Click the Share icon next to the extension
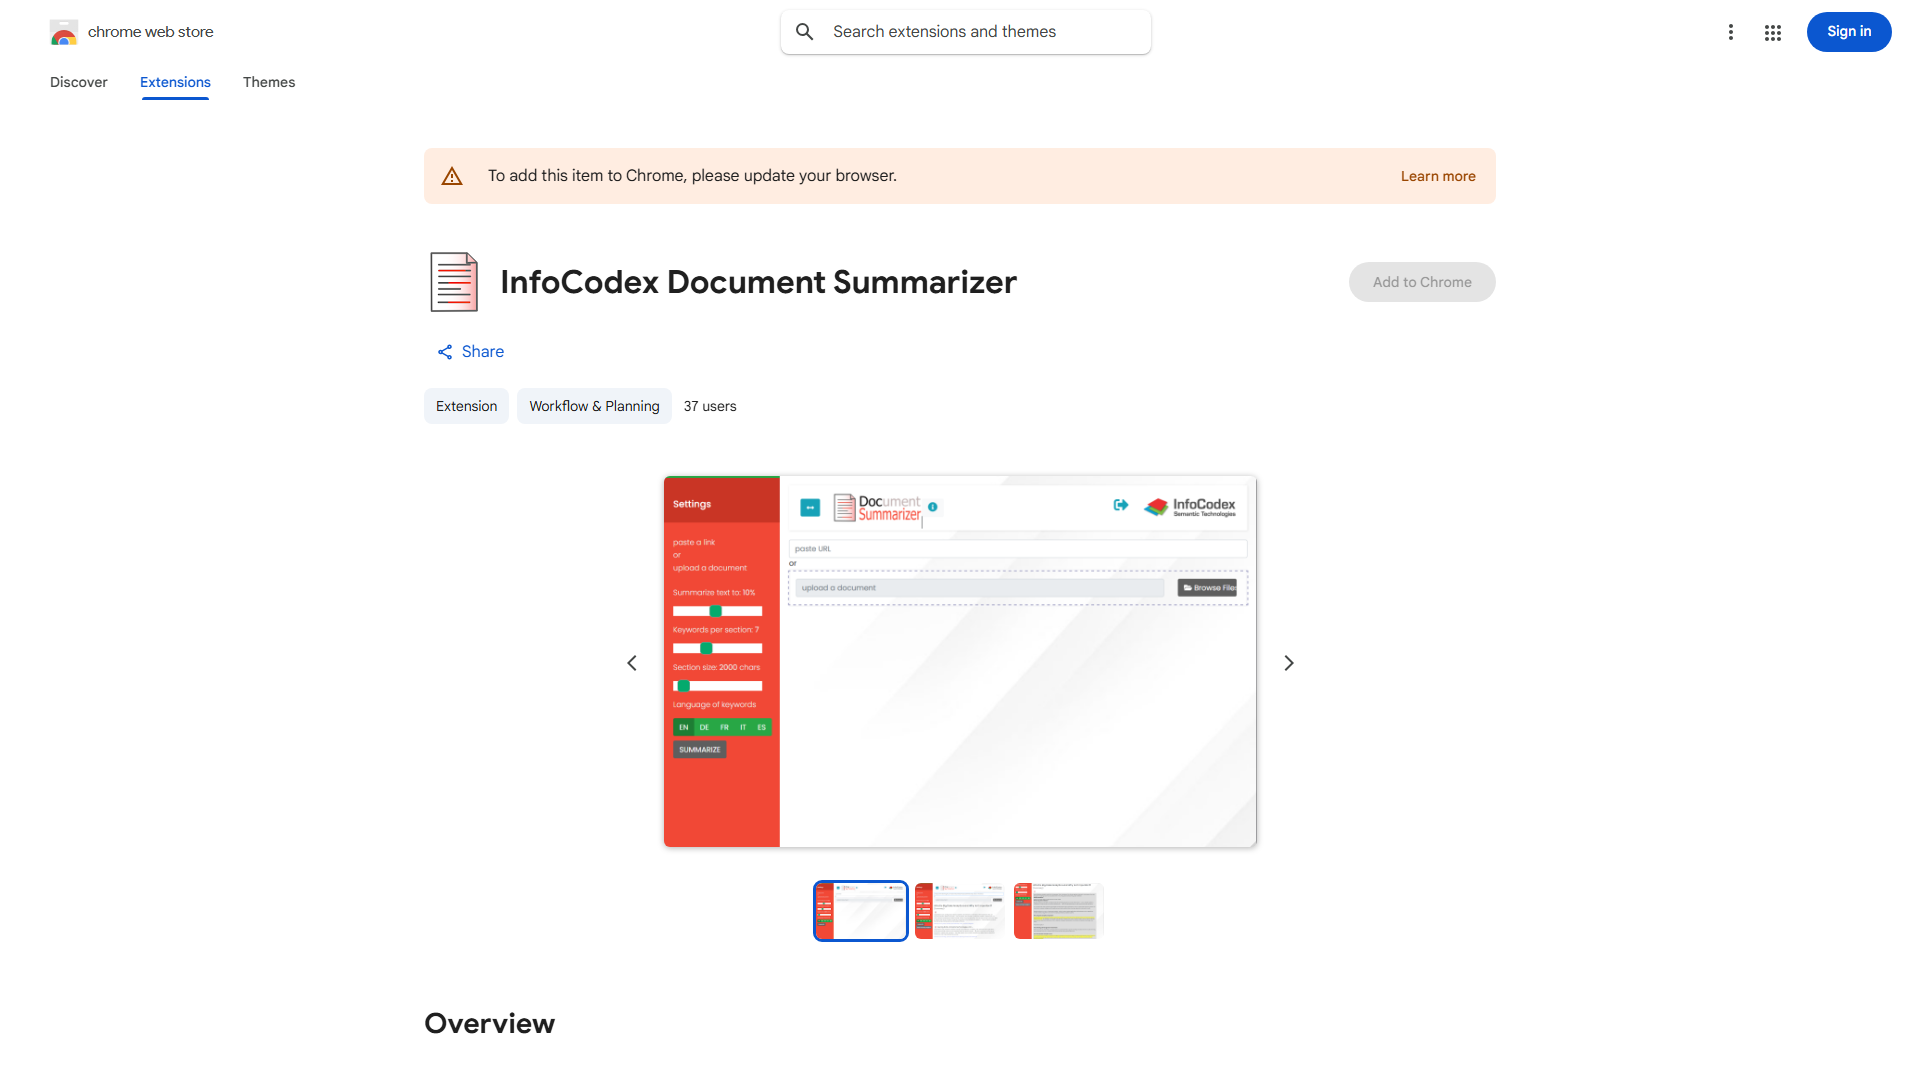 [445, 351]
